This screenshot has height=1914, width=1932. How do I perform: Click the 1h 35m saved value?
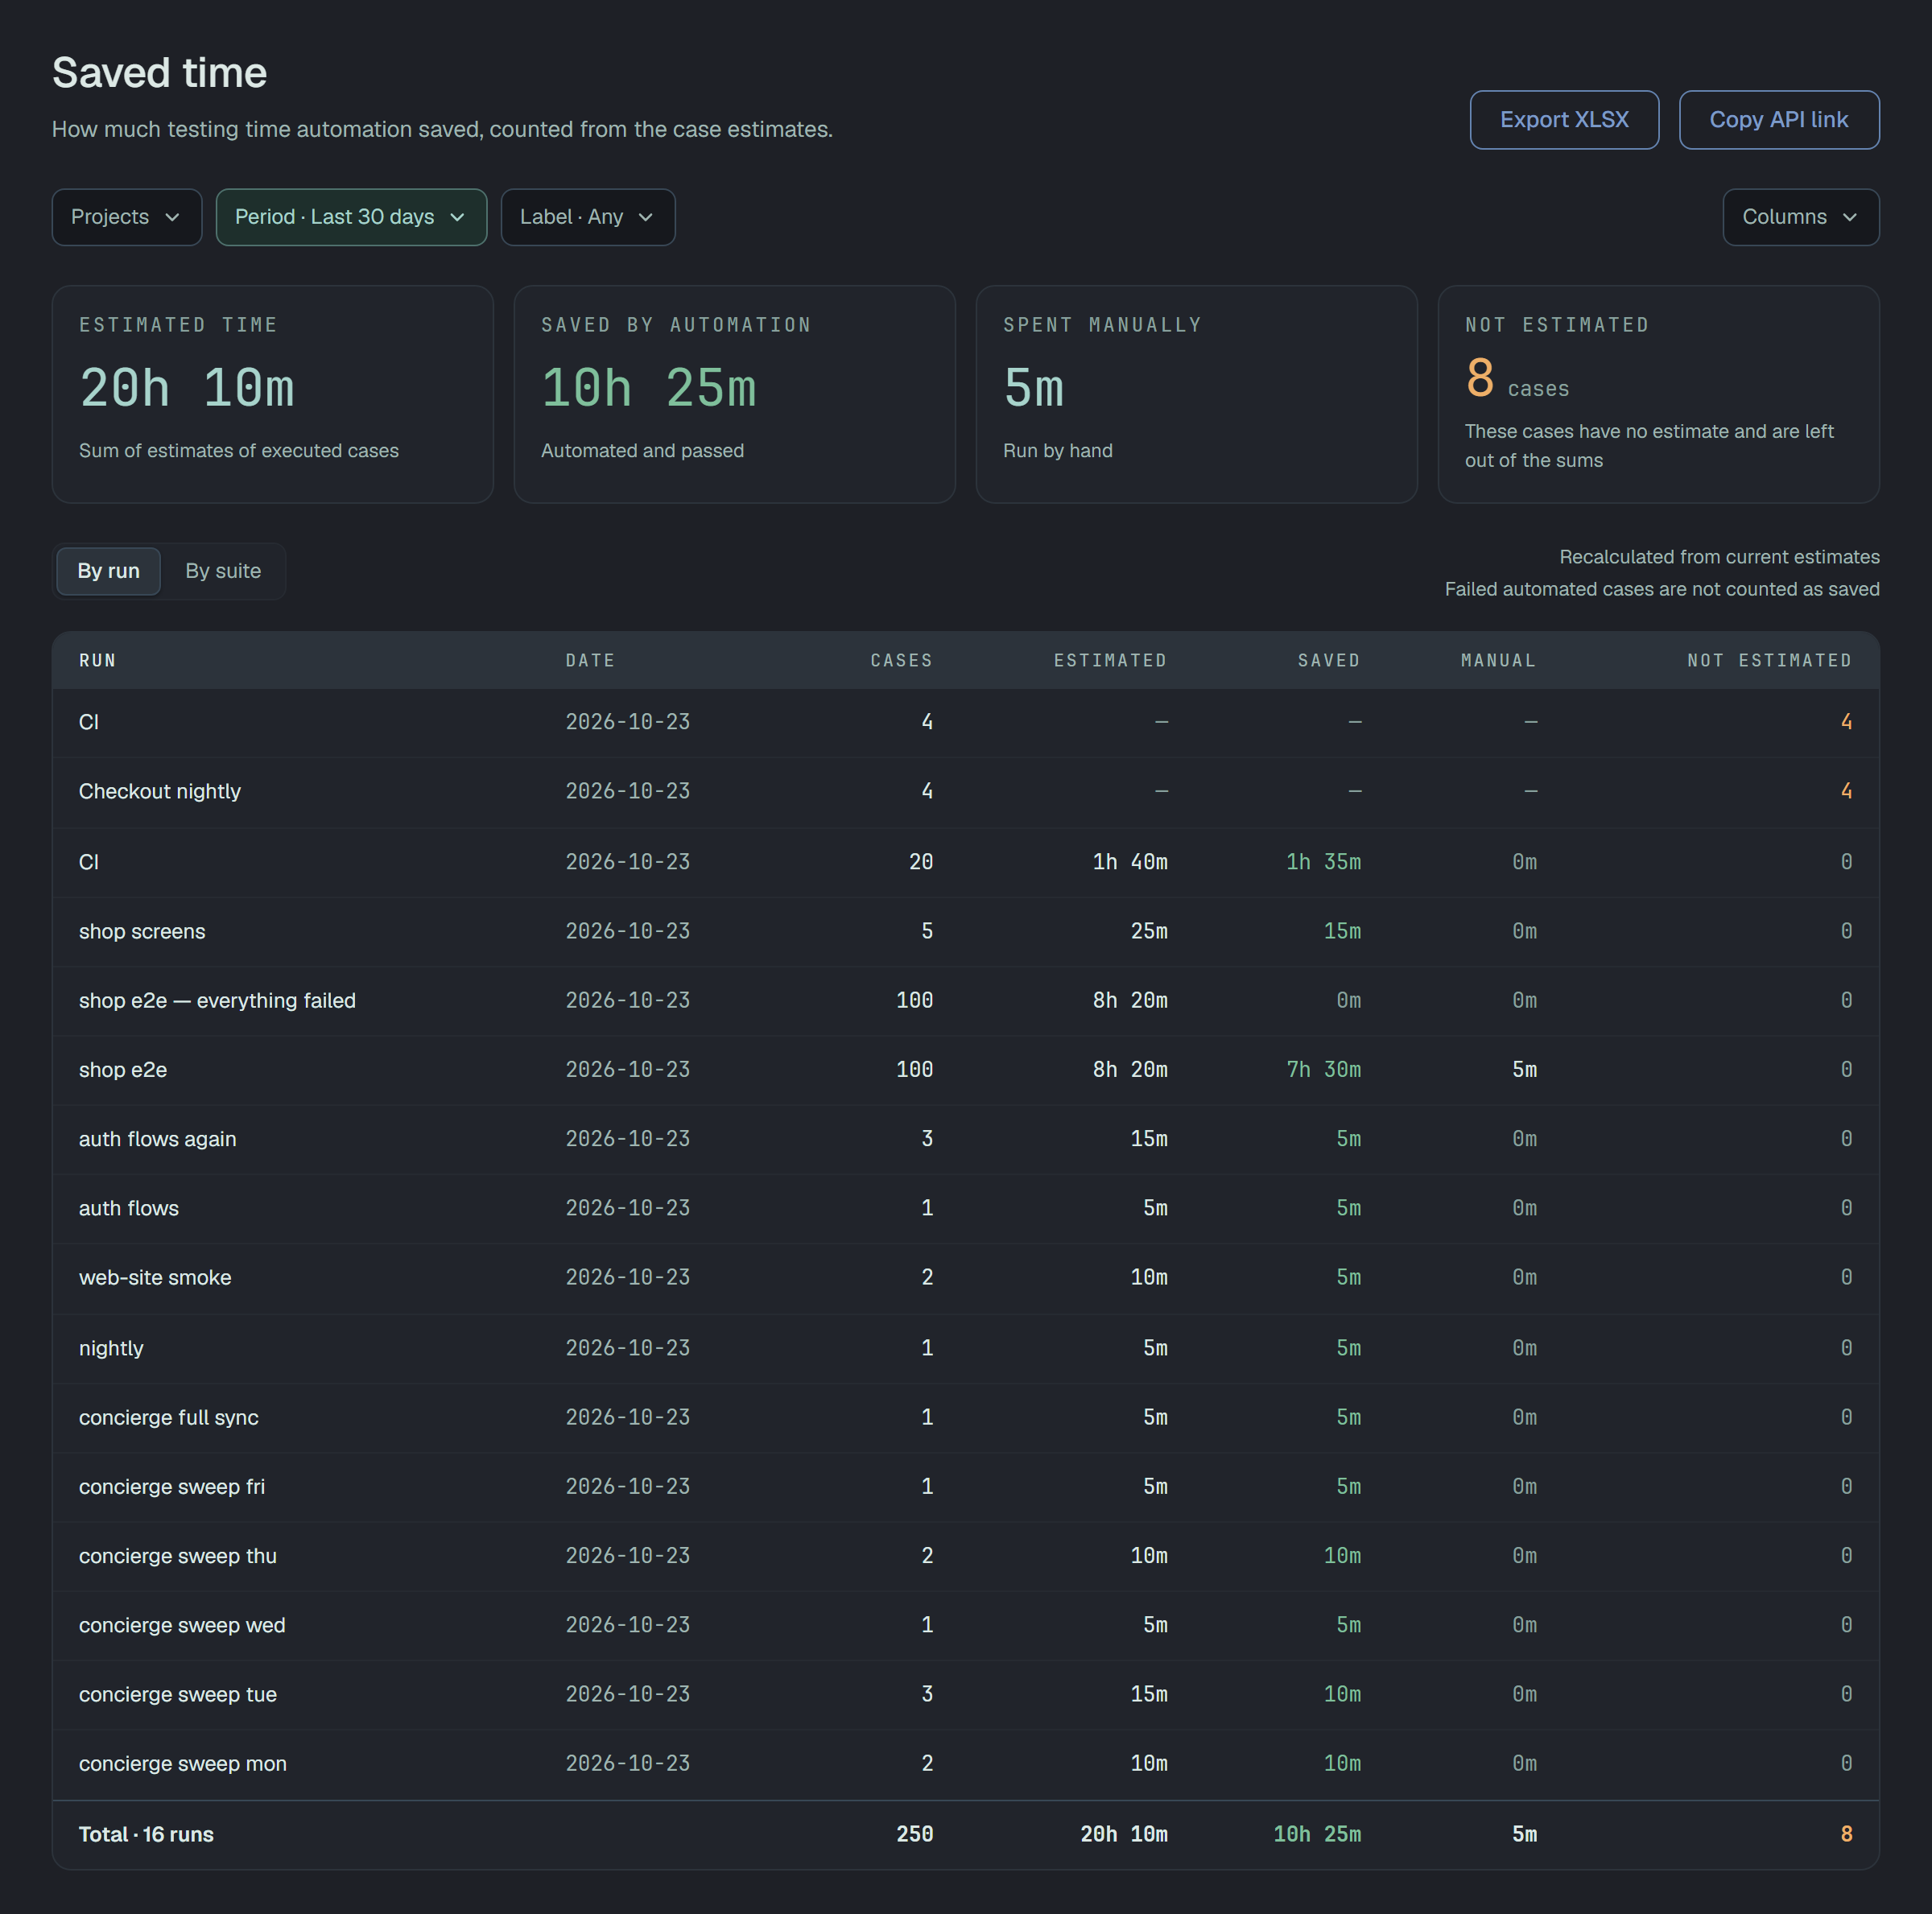point(1323,862)
